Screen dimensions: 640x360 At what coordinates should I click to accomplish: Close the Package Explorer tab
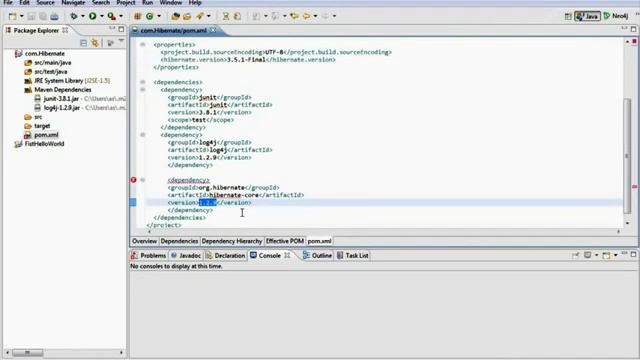(x=65, y=31)
